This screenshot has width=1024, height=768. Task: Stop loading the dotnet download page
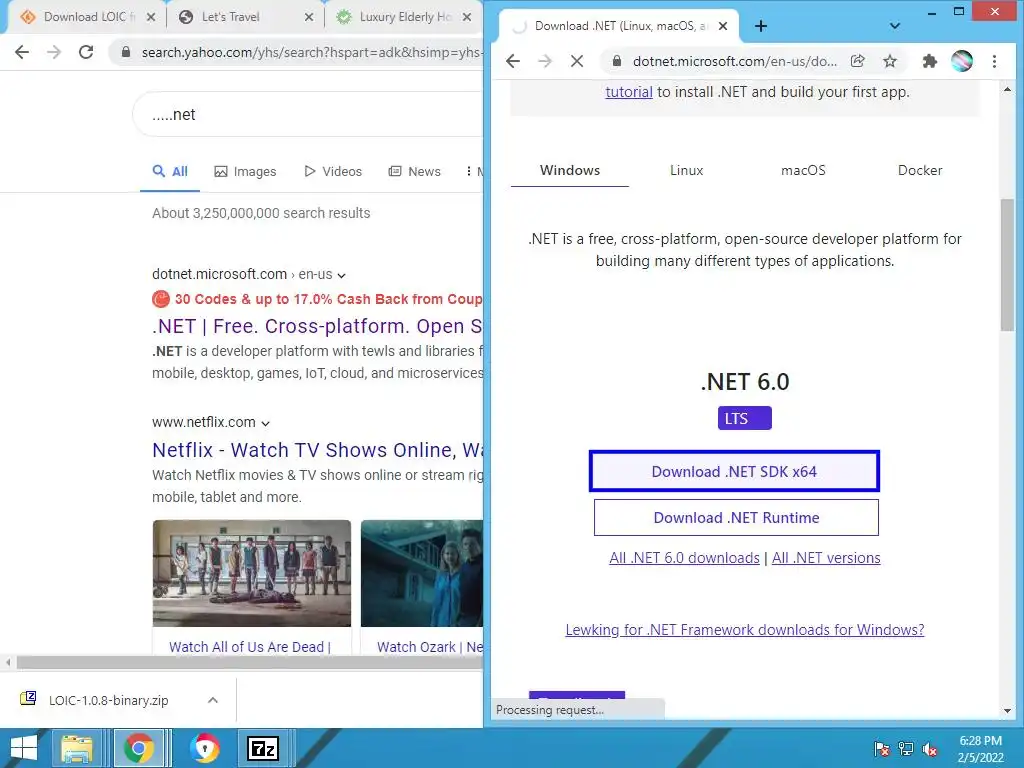click(x=577, y=61)
